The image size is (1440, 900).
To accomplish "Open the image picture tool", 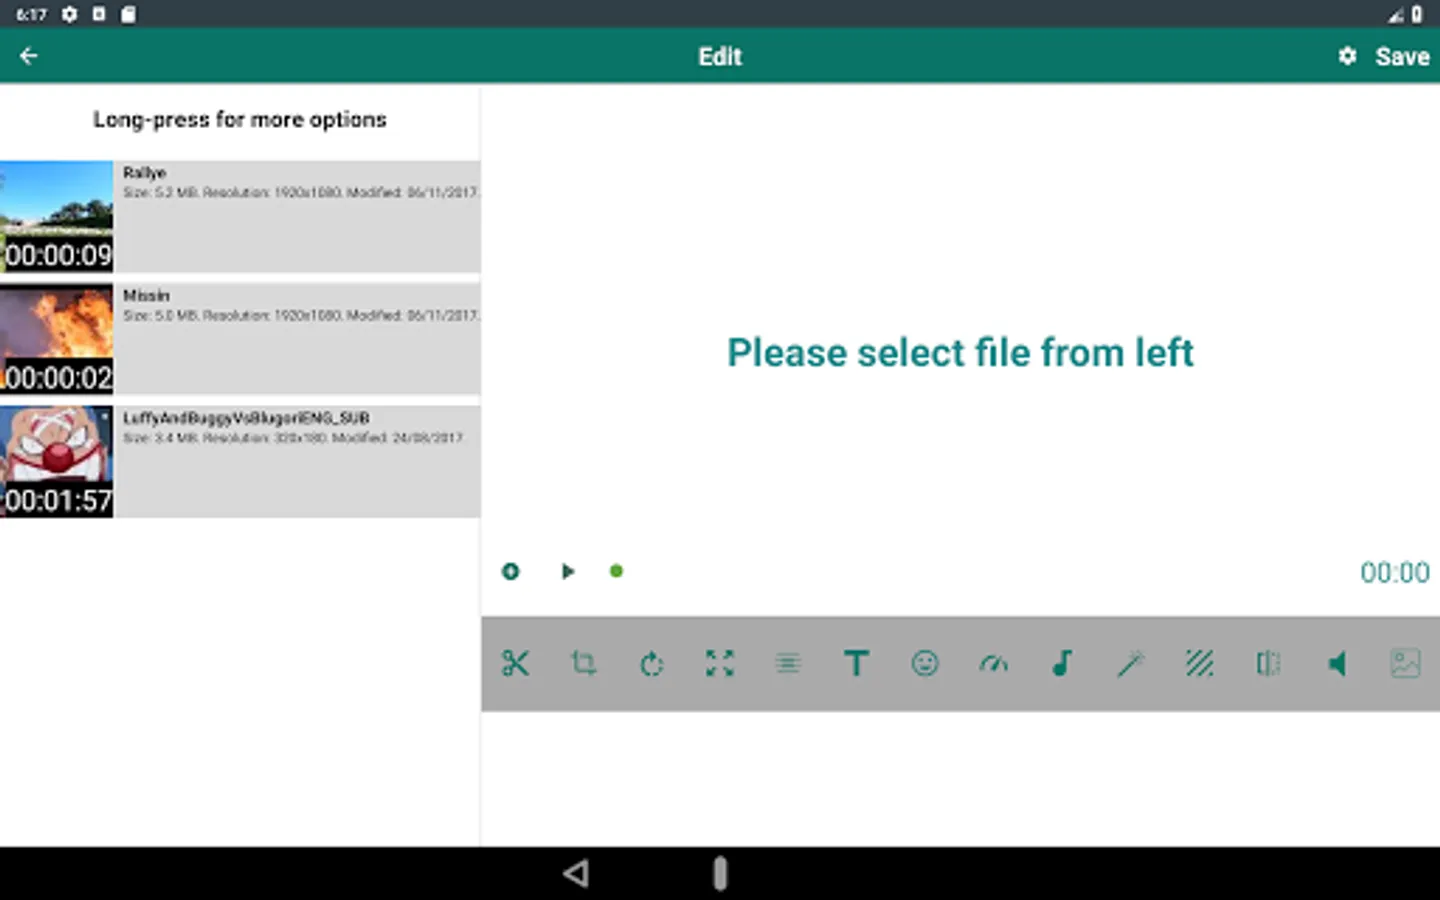I will [1405, 663].
